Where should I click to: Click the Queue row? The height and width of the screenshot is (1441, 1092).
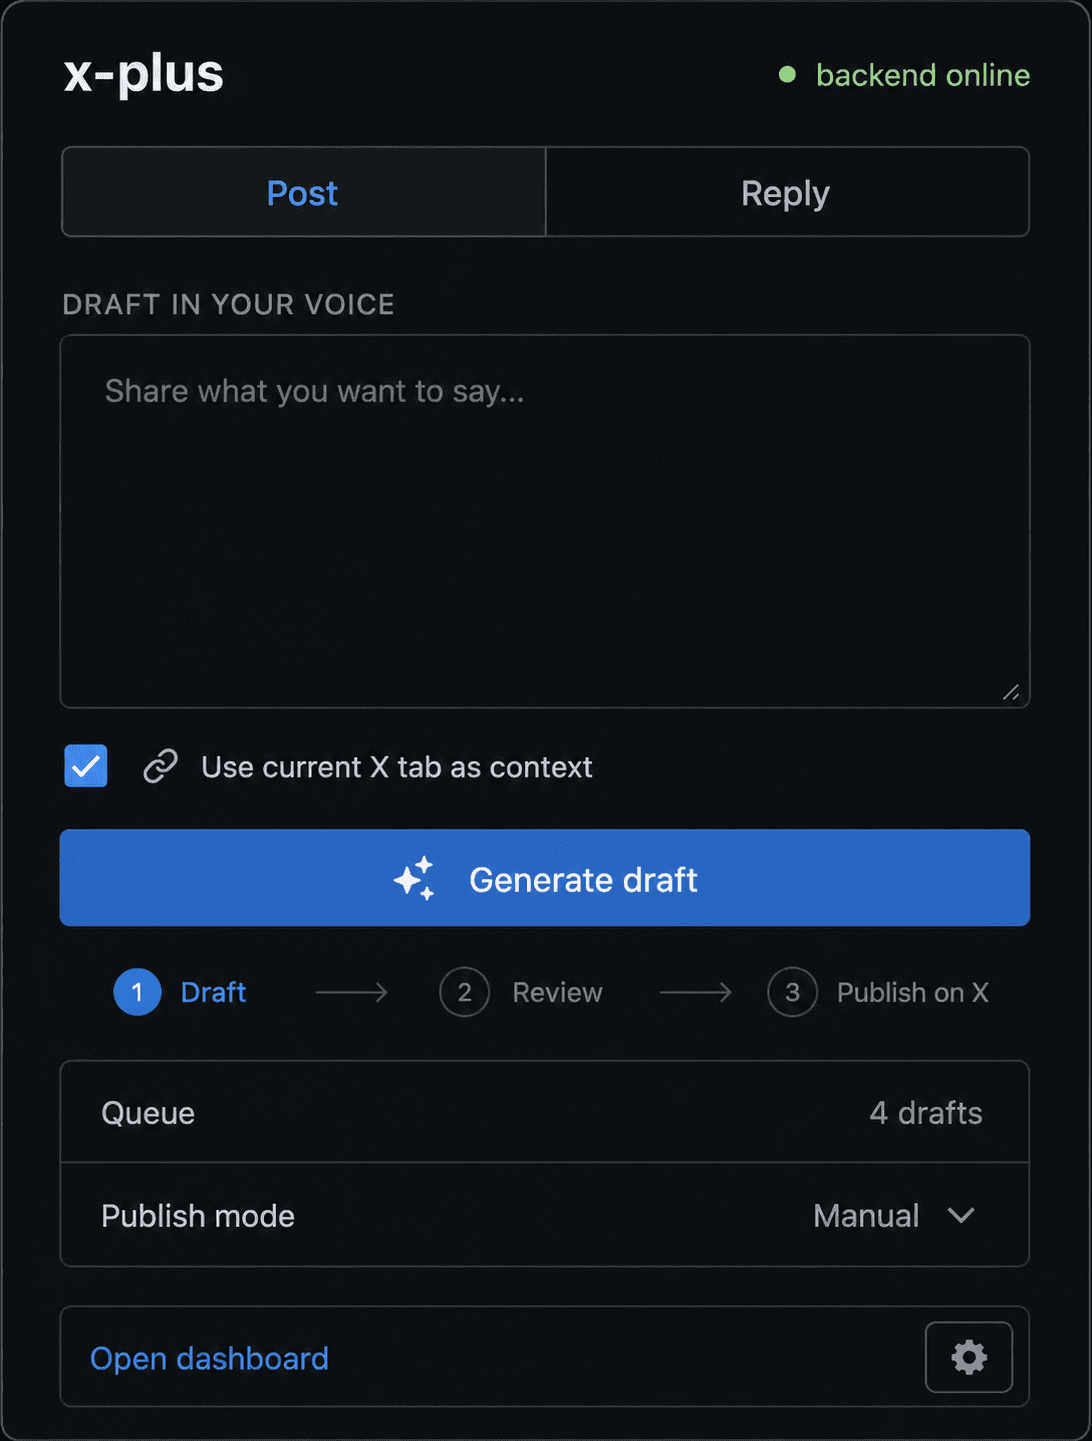(x=545, y=1112)
